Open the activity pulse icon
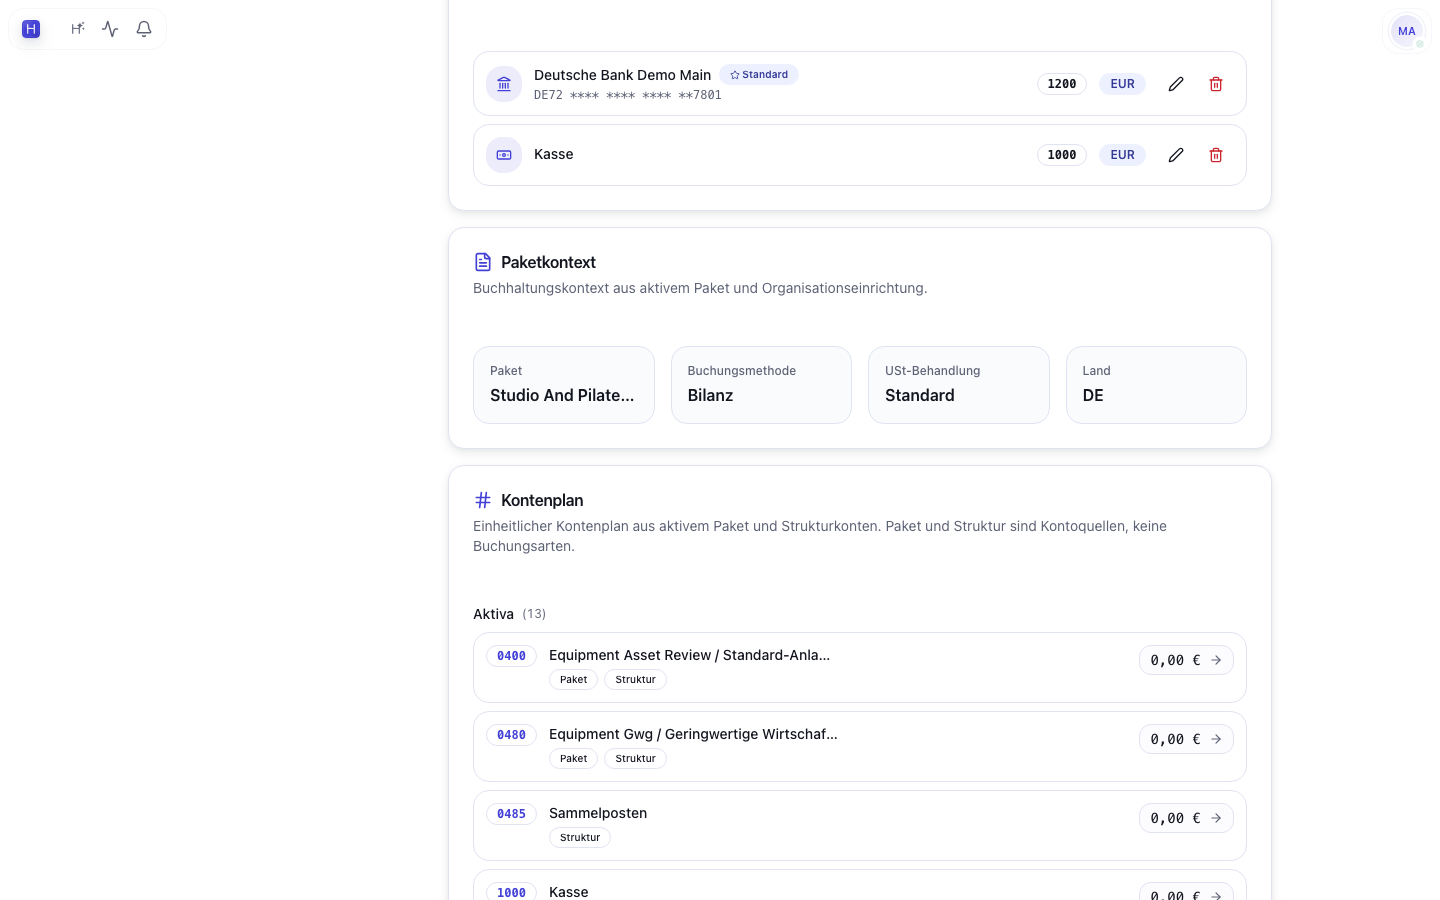This screenshot has height=900, width=1440. pyautogui.click(x=110, y=29)
